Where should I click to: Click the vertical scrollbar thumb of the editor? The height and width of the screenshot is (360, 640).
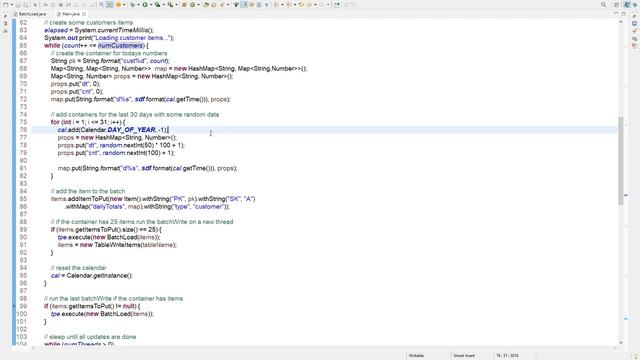(x=621, y=160)
